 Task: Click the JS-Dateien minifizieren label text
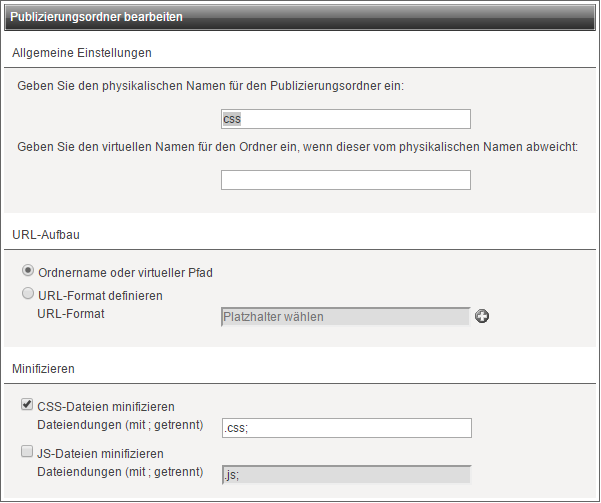[x=100, y=454]
